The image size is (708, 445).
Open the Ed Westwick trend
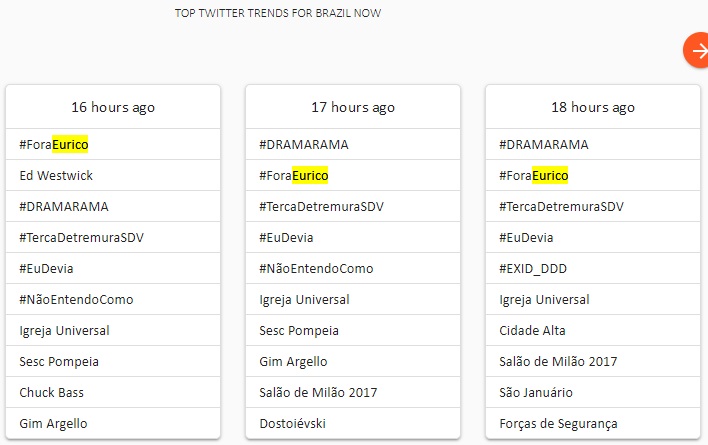click(58, 176)
